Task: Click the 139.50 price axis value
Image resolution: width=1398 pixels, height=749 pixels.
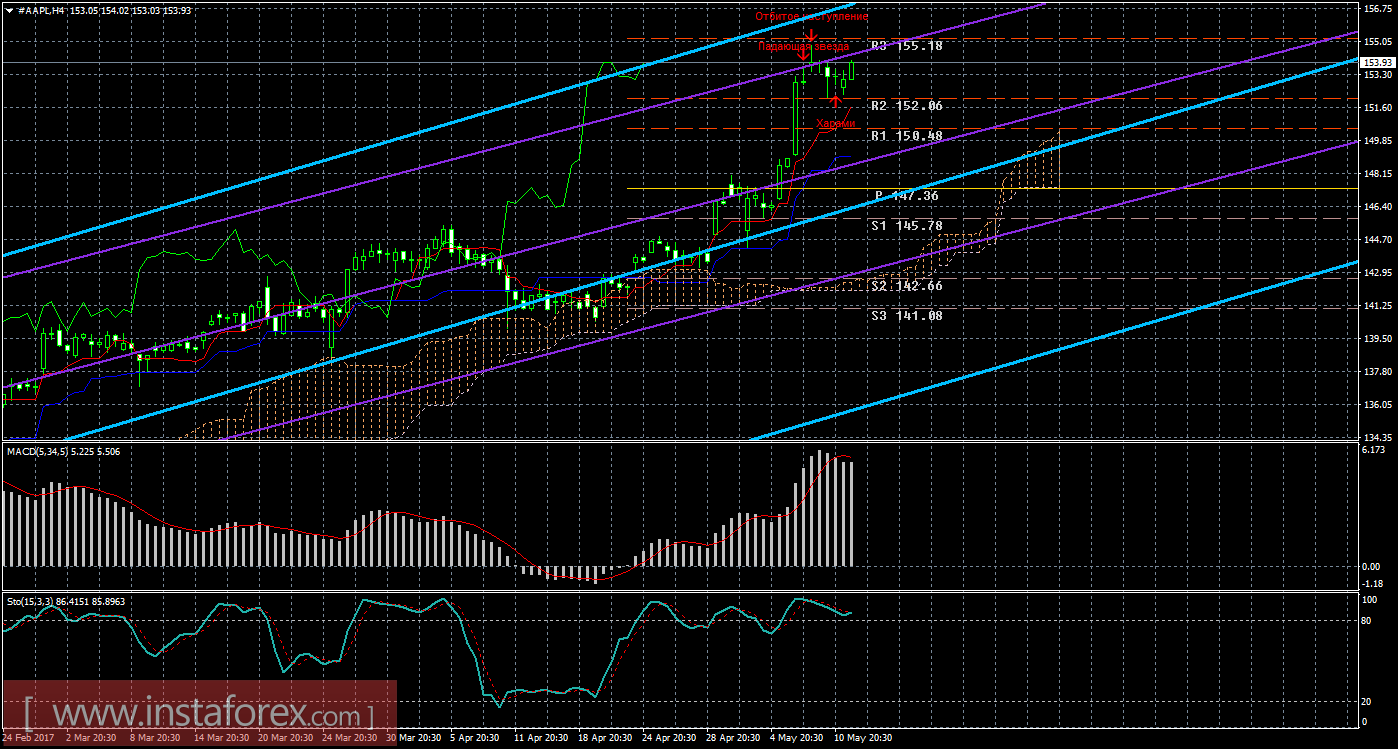Action: click(1378, 339)
